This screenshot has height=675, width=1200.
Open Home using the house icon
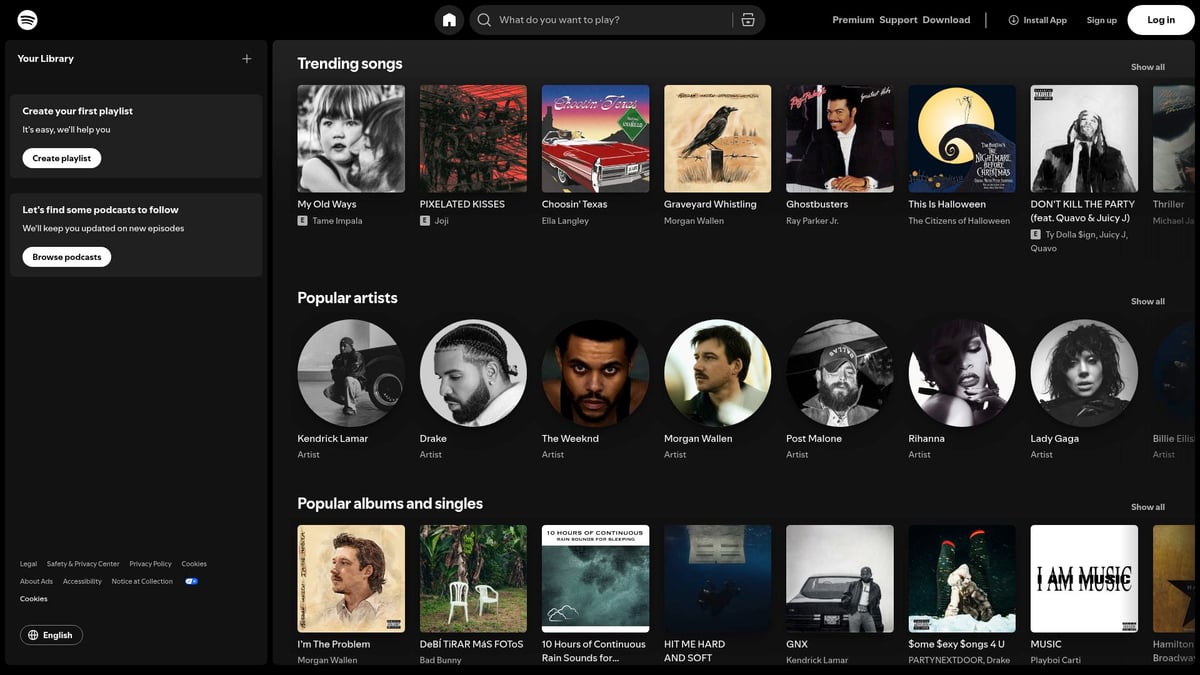click(x=448, y=19)
